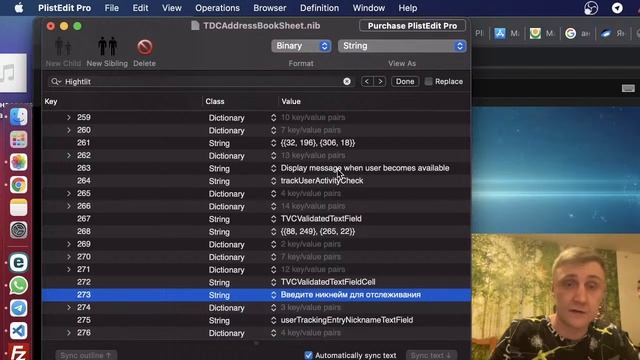The height and width of the screenshot is (360, 640).
Task: Click the search field containing Hightlit
Action: point(202,82)
